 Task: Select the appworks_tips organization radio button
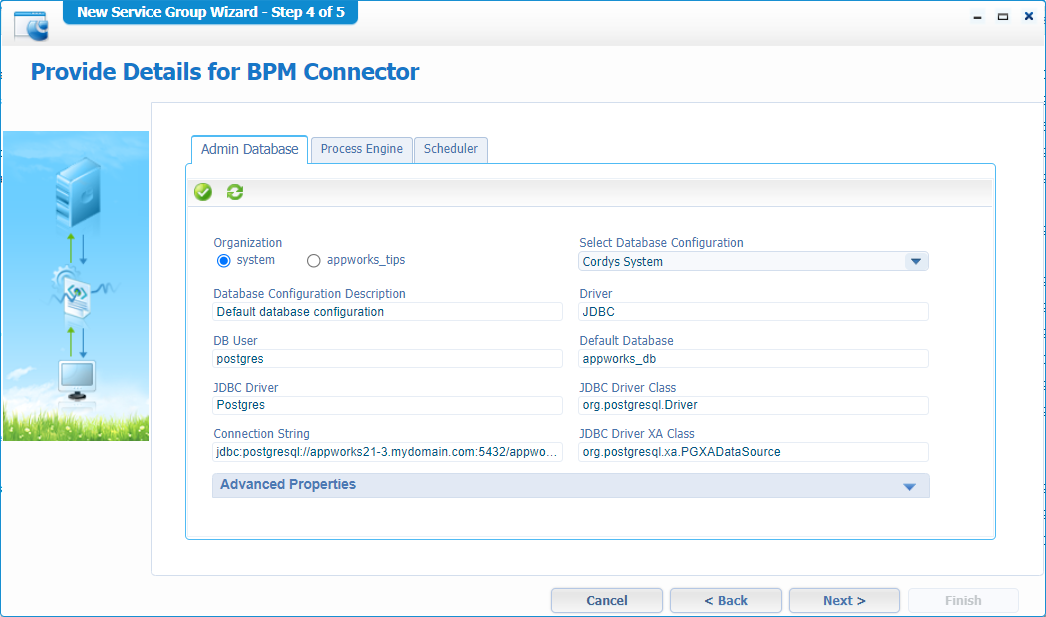click(x=314, y=261)
